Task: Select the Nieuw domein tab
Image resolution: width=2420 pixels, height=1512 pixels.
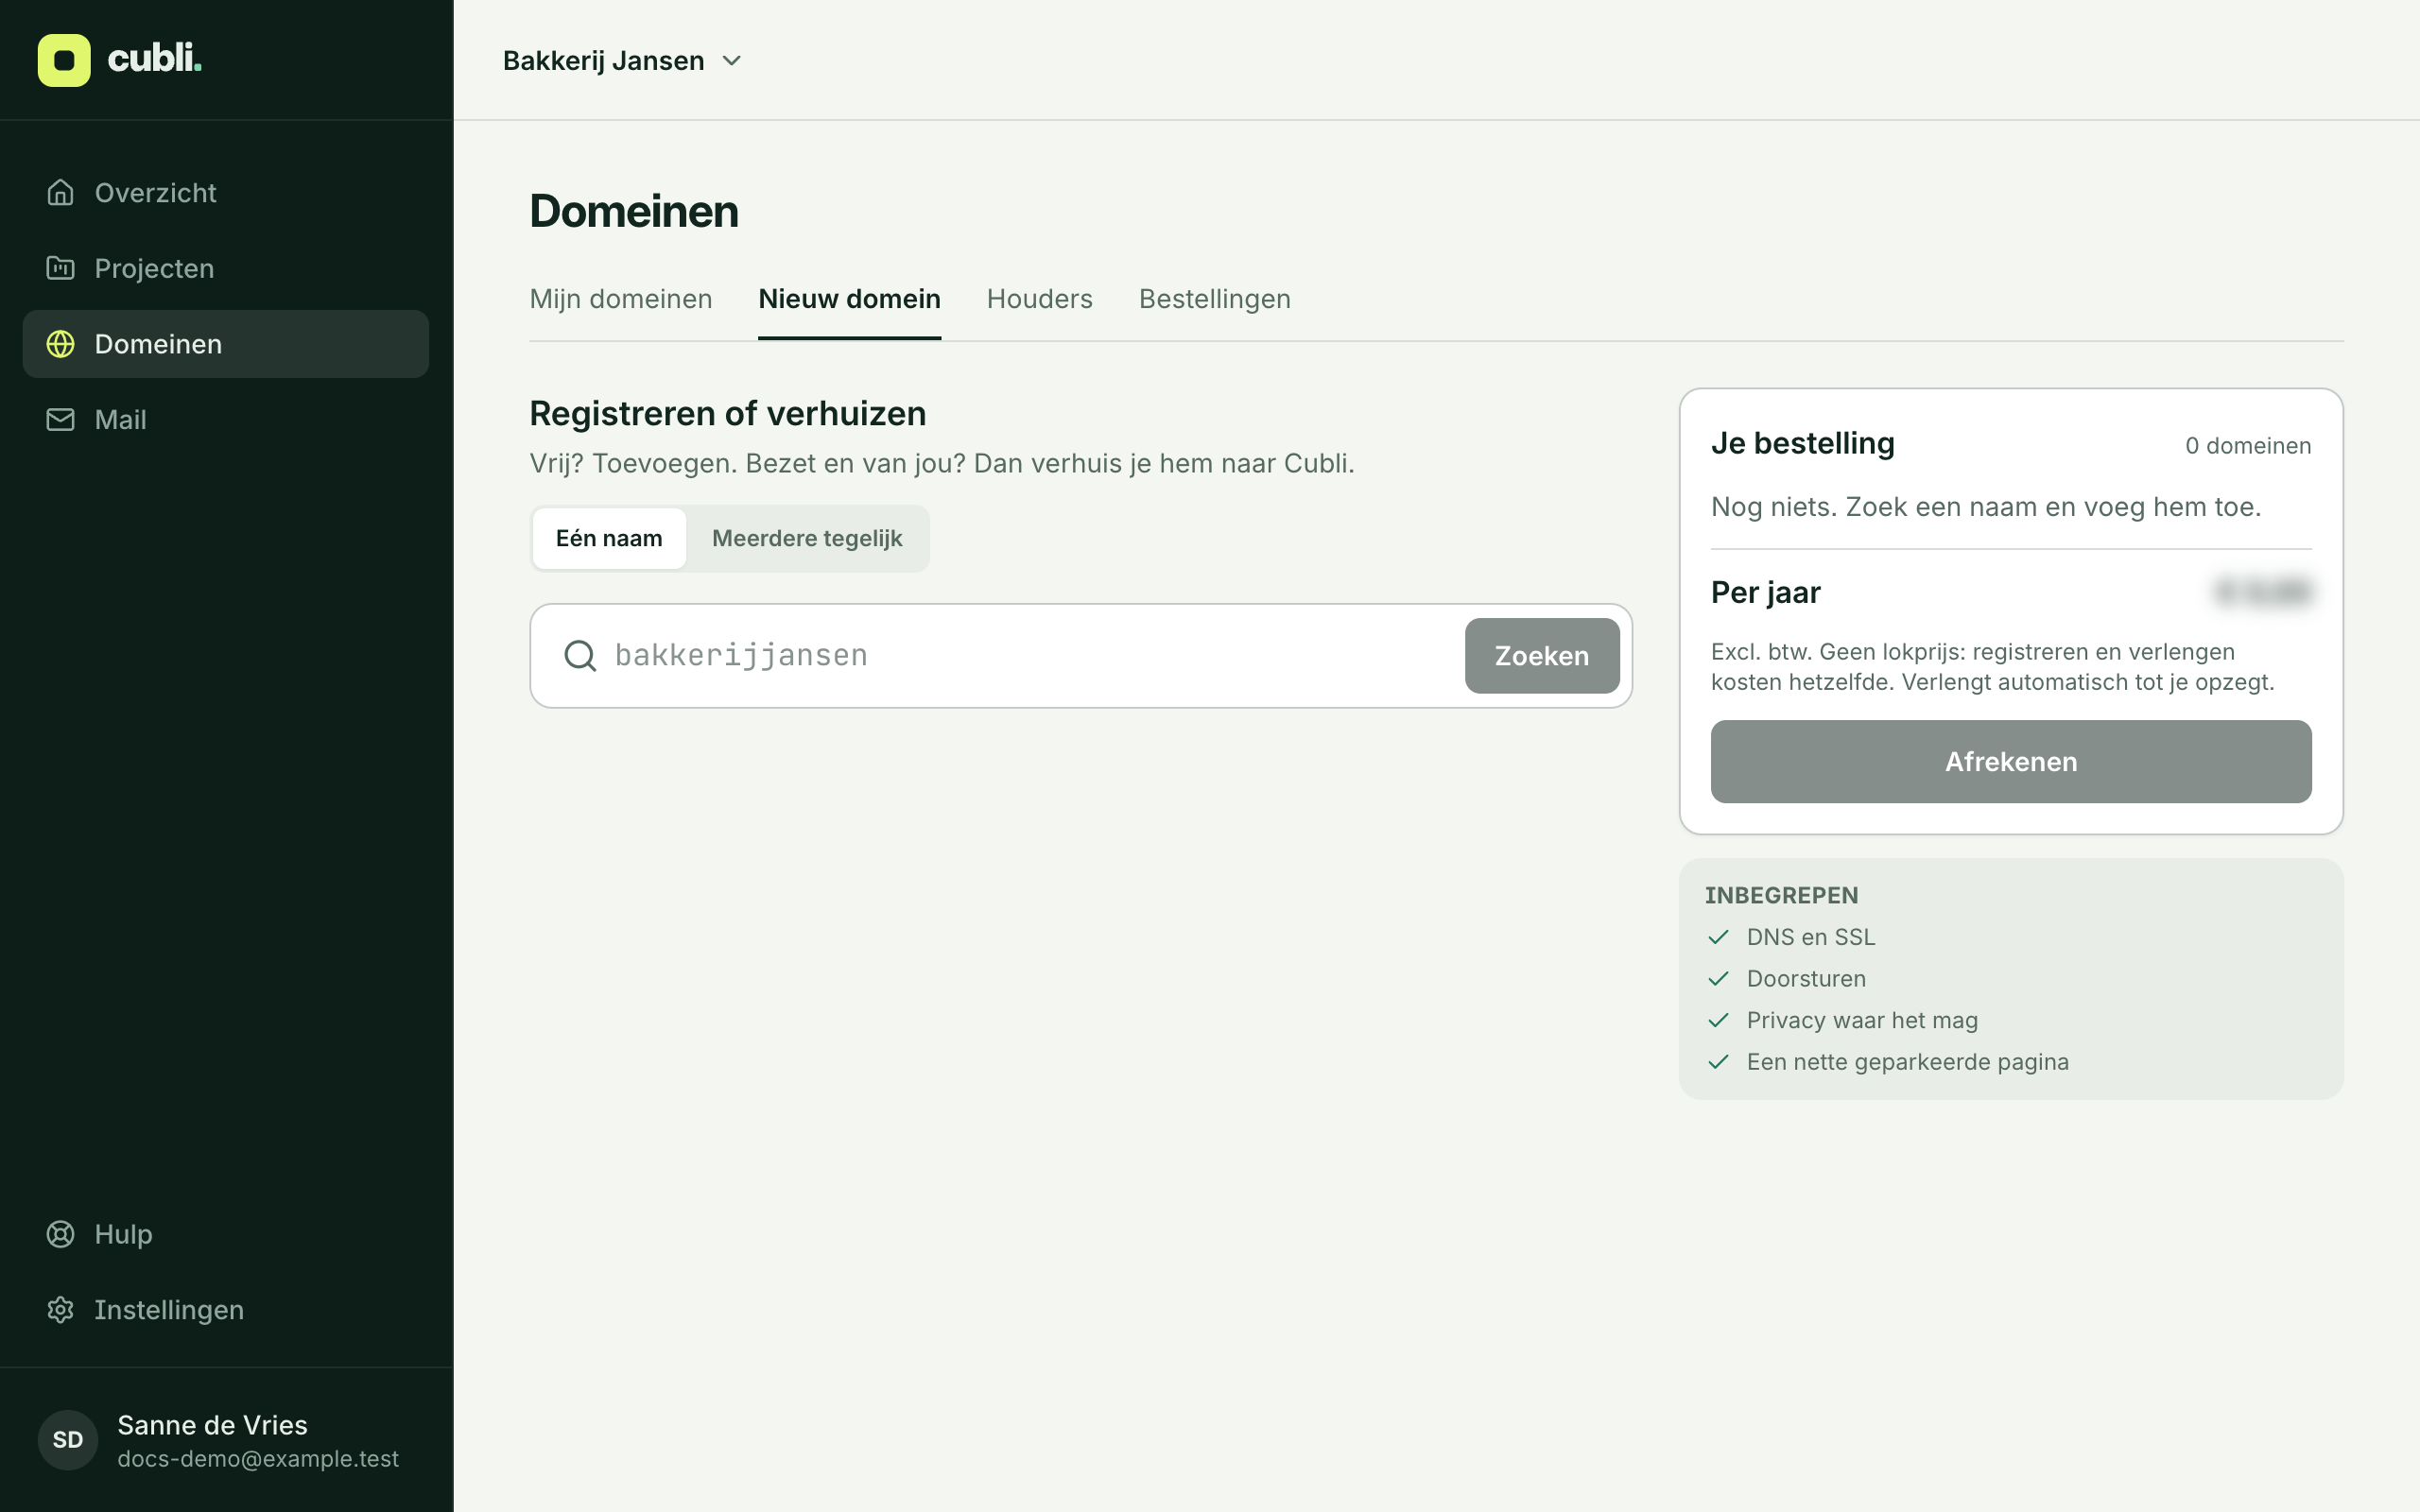Action: [x=849, y=299]
